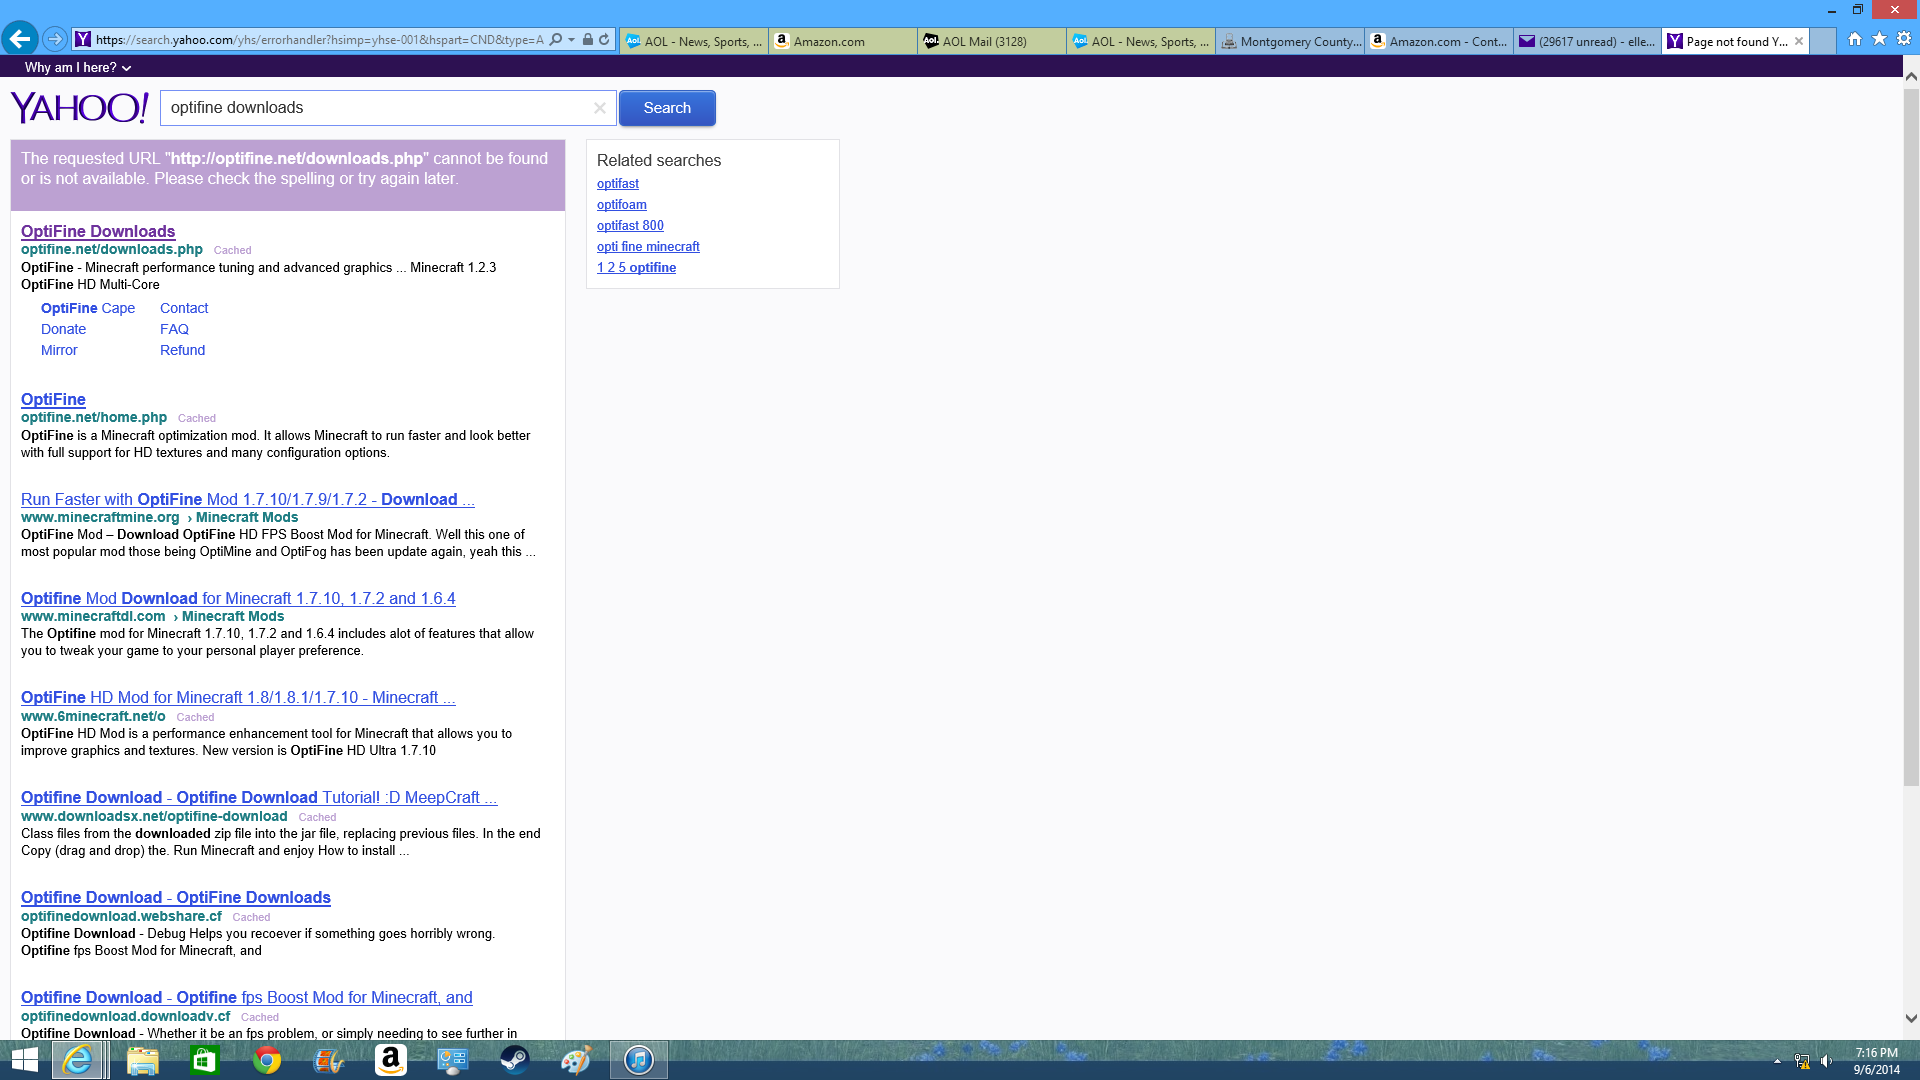Open the address bar dropdown arrow
The width and height of the screenshot is (1920, 1080).
point(571,40)
